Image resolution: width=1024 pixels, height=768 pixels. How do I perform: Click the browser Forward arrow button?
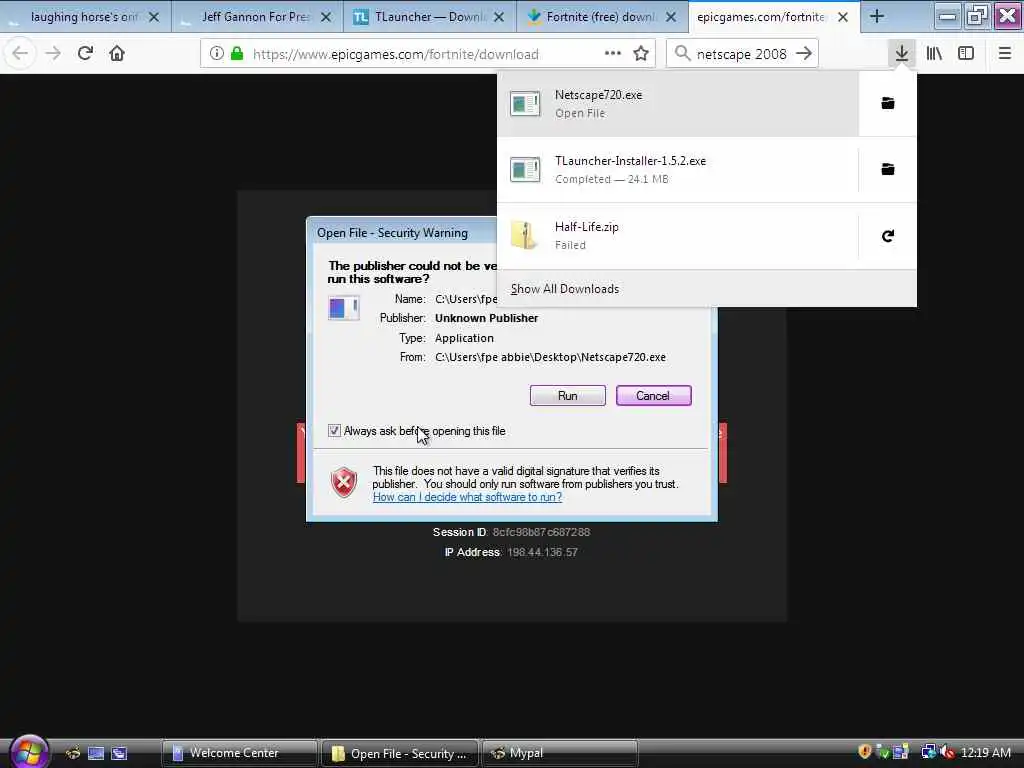53,54
